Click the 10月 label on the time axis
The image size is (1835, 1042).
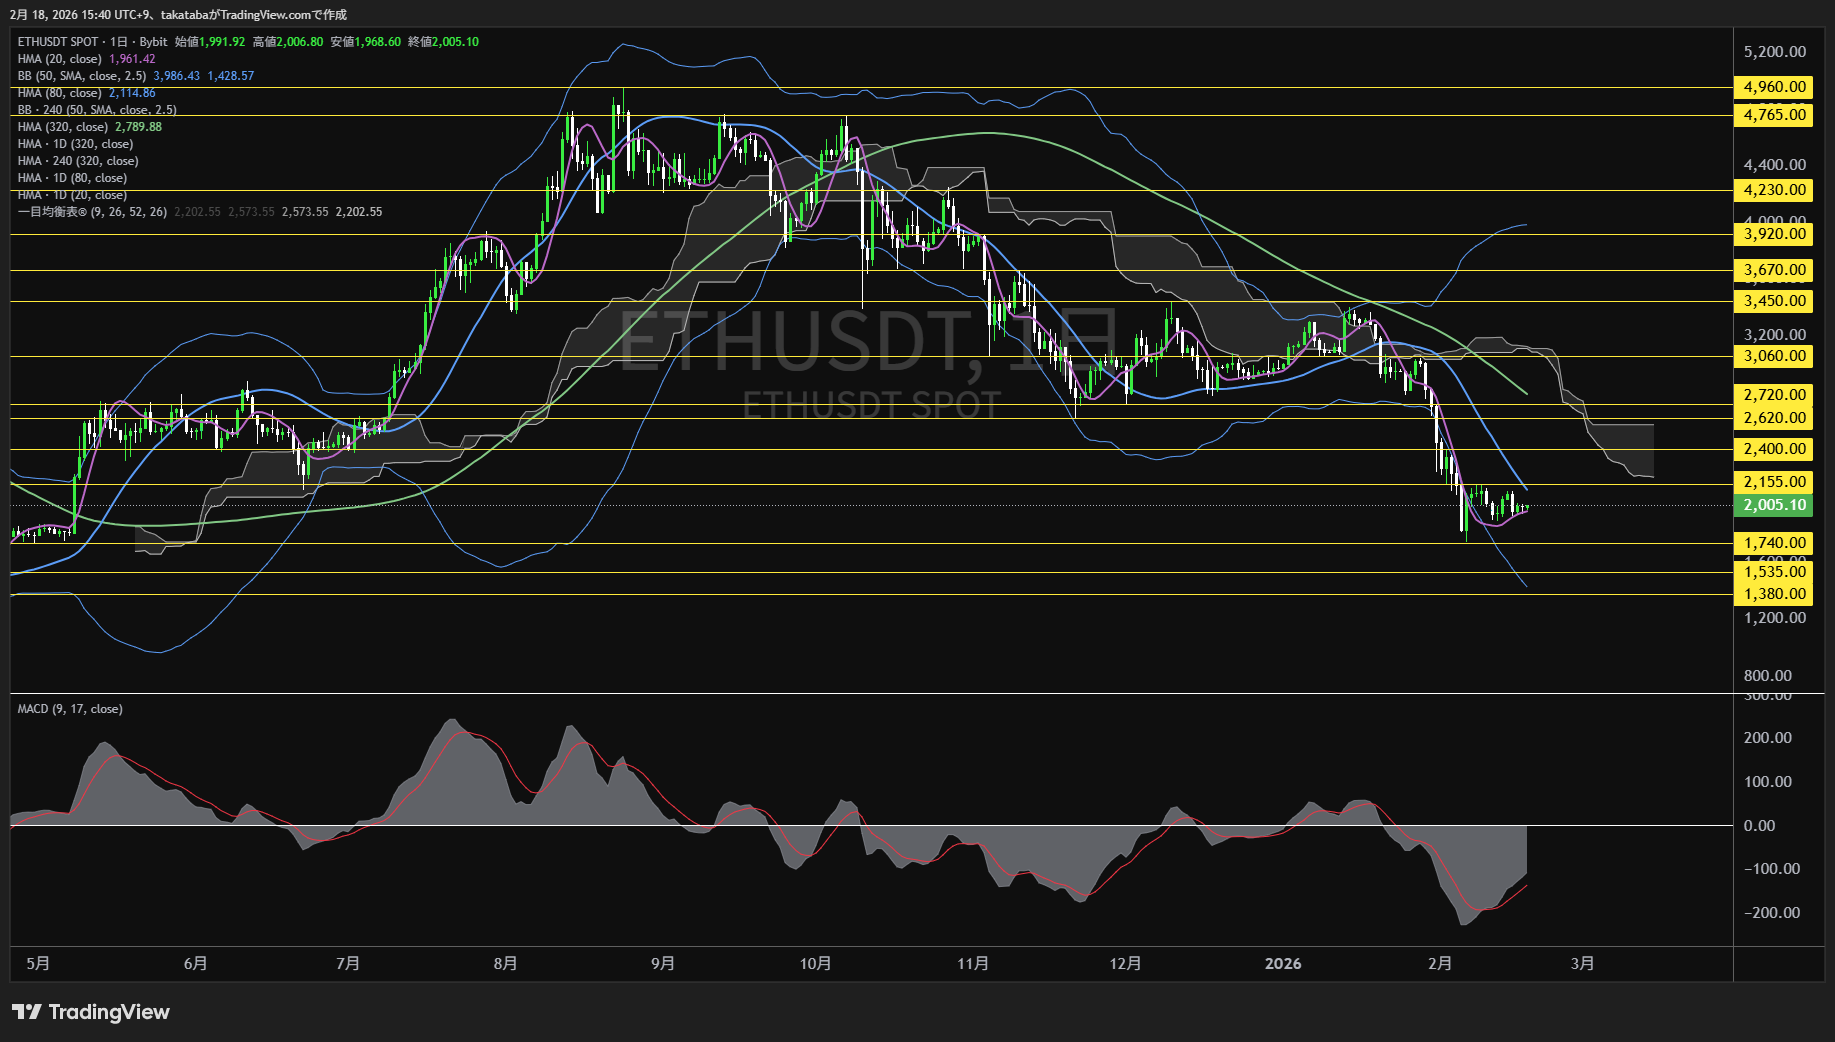[815, 963]
